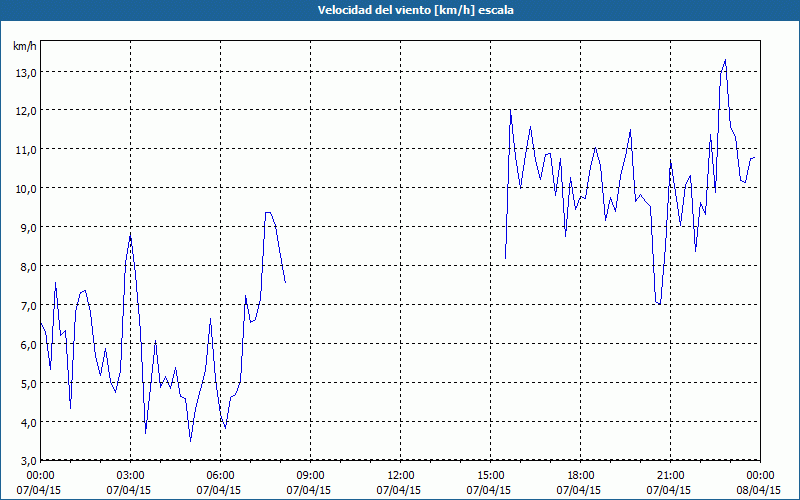Select the 12,0 y-axis value

(x=26, y=111)
